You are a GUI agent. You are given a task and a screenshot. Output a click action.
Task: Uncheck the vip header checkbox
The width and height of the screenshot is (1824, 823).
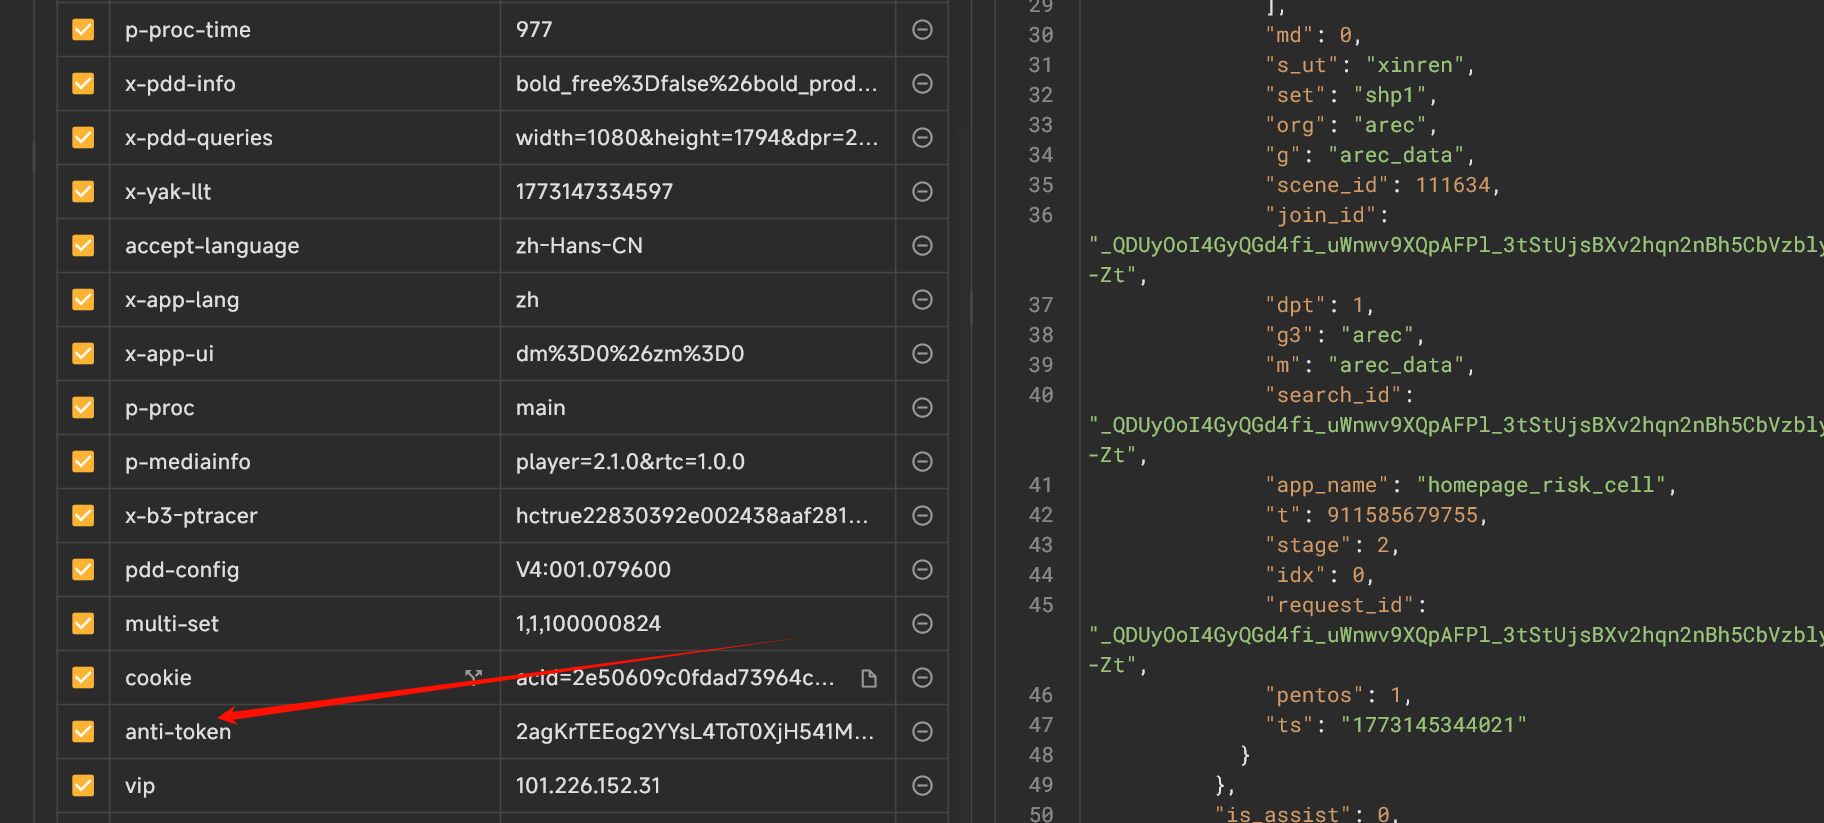coord(83,786)
